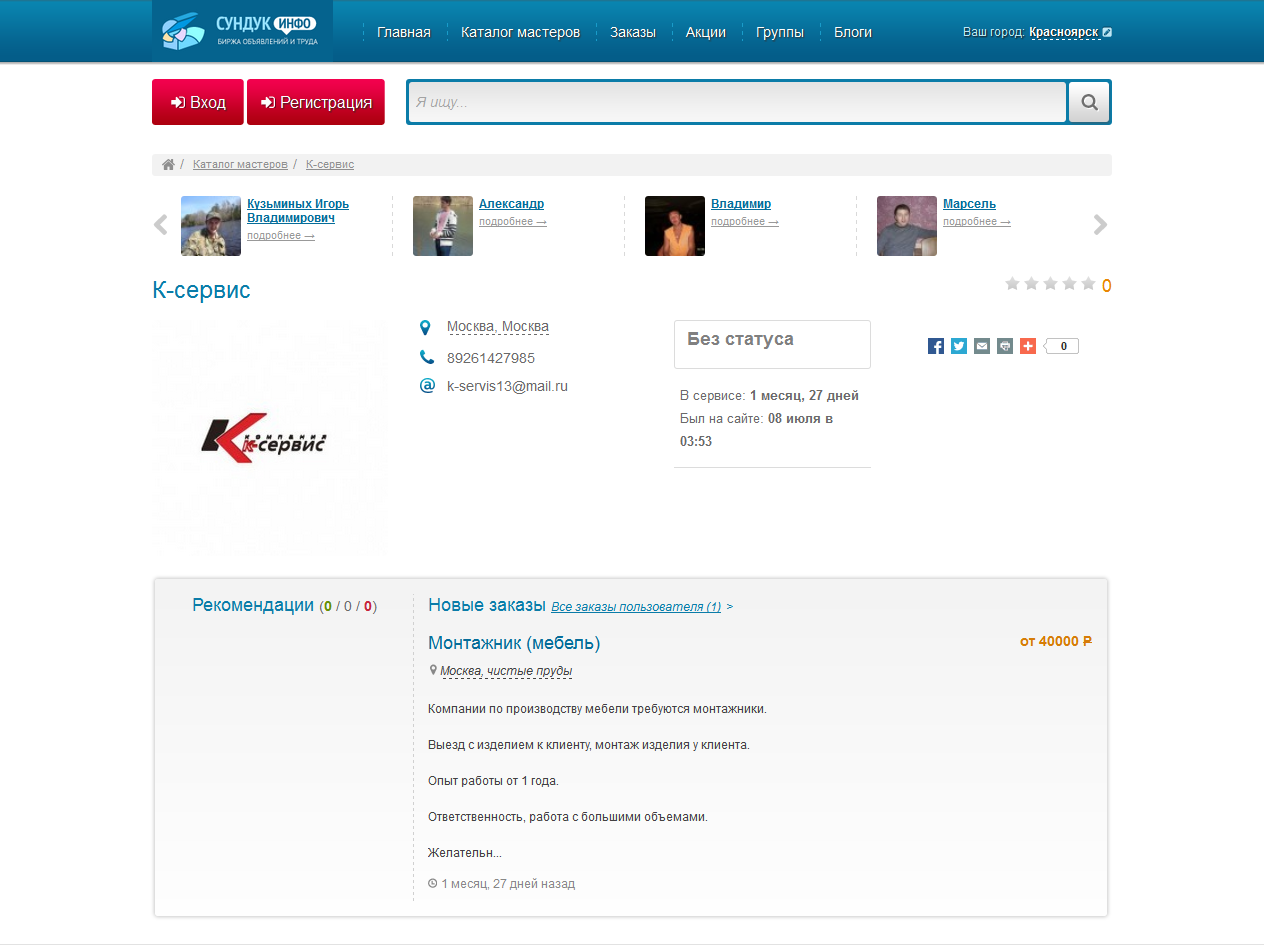Open Владимир profile link
This screenshot has width=1264, height=948.
[741, 204]
